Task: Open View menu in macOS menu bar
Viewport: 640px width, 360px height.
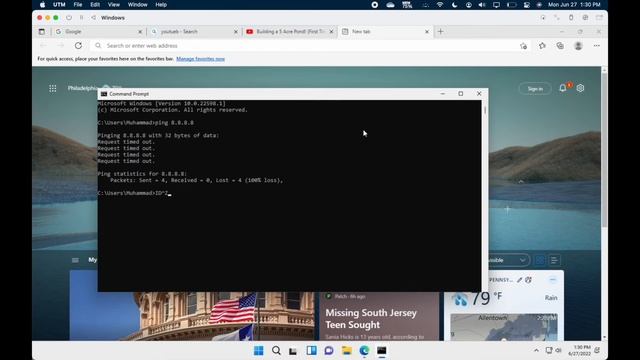Action: [x=114, y=4]
